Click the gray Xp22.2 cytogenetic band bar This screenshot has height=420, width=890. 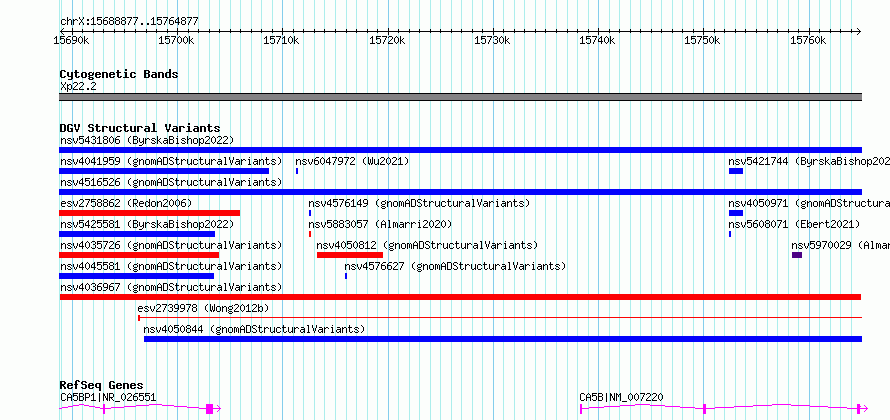[460, 97]
